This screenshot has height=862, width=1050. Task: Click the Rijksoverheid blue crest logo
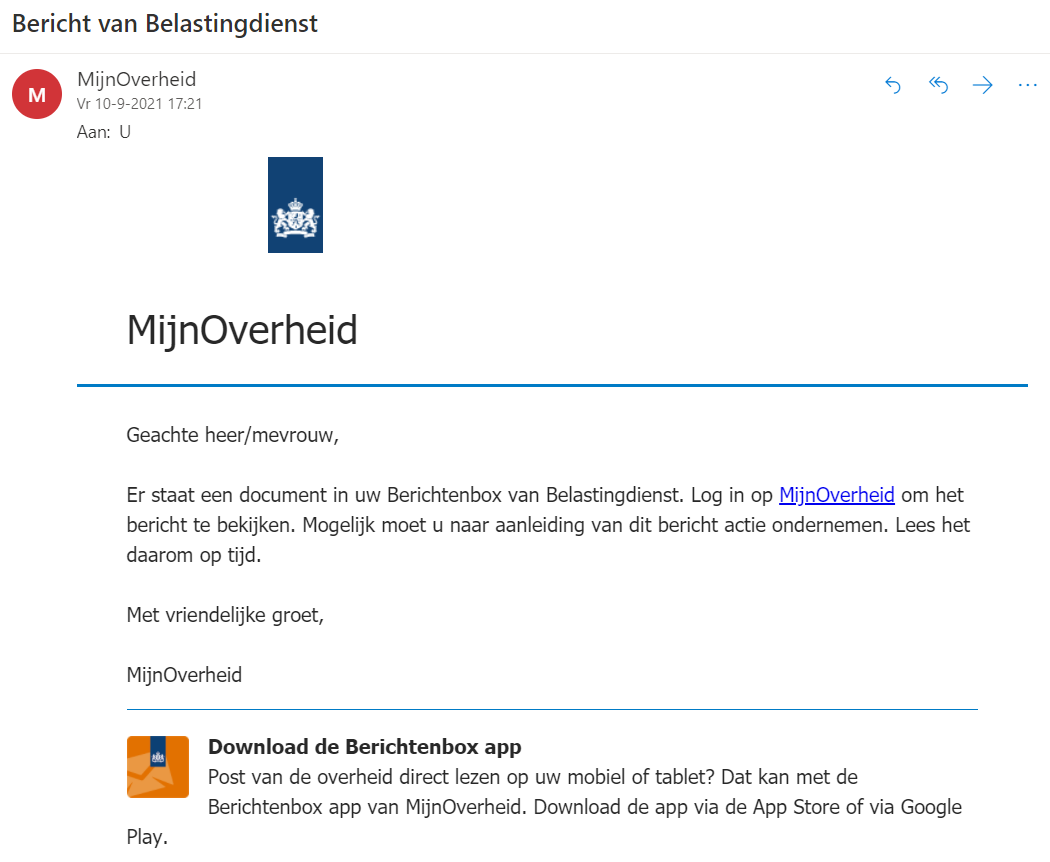point(295,205)
